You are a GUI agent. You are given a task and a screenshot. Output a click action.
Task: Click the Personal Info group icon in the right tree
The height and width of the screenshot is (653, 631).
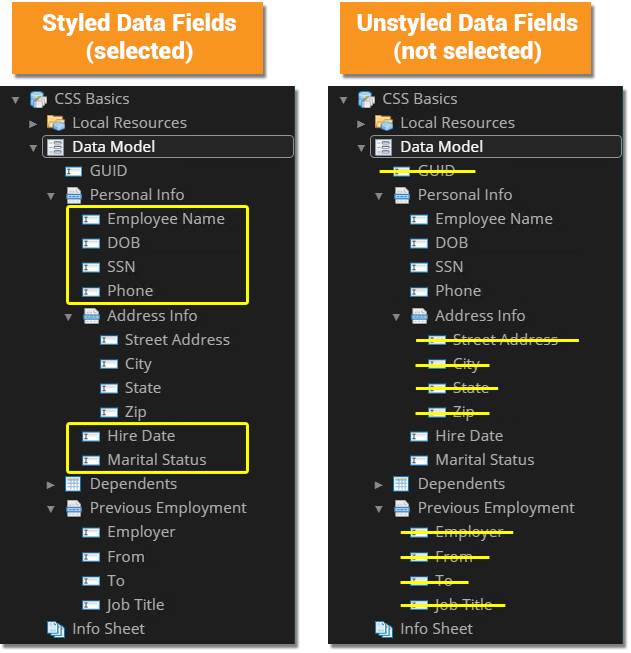[402, 195]
